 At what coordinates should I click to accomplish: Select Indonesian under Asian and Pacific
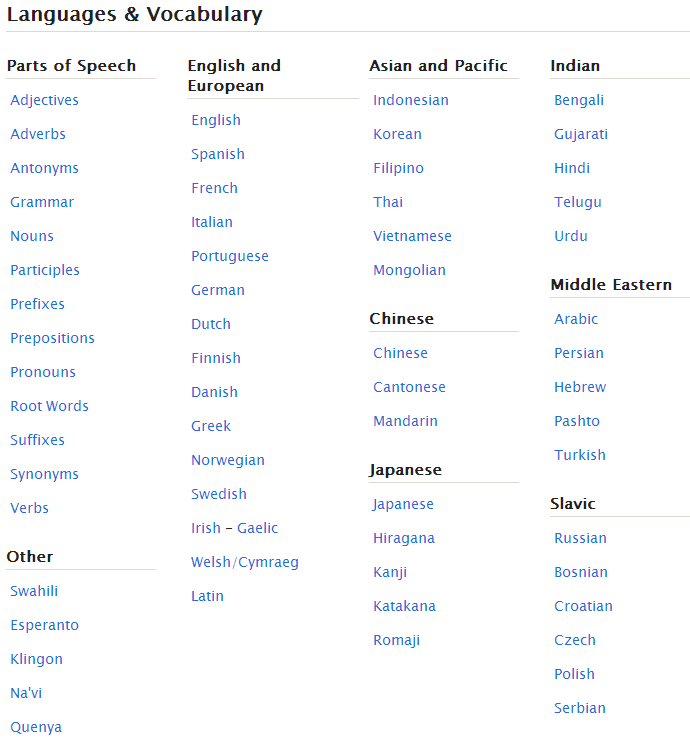click(x=411, y=100)
